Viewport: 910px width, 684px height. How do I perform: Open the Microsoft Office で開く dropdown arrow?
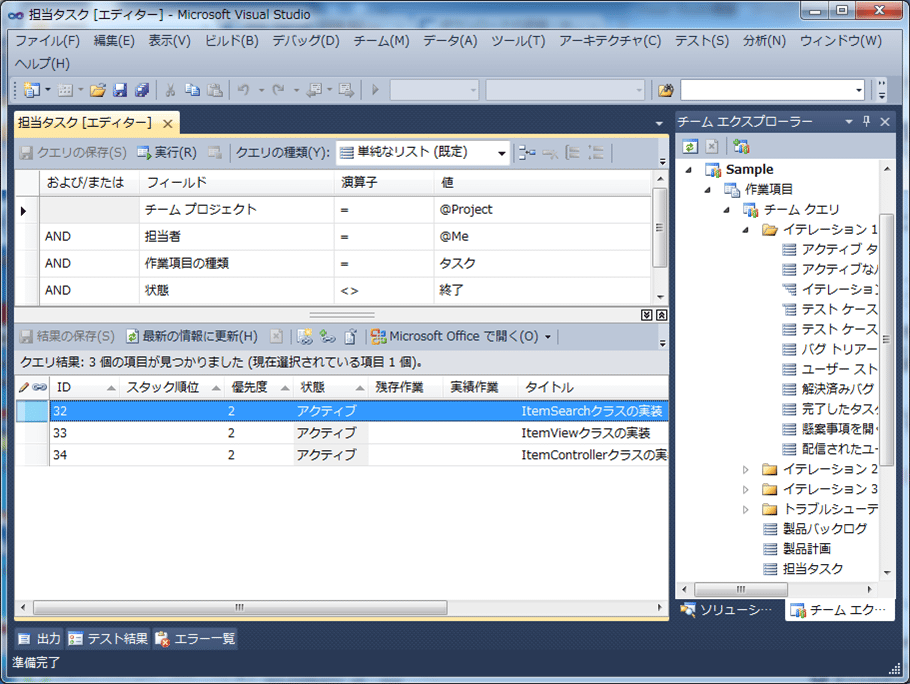[x=547, y=337]
